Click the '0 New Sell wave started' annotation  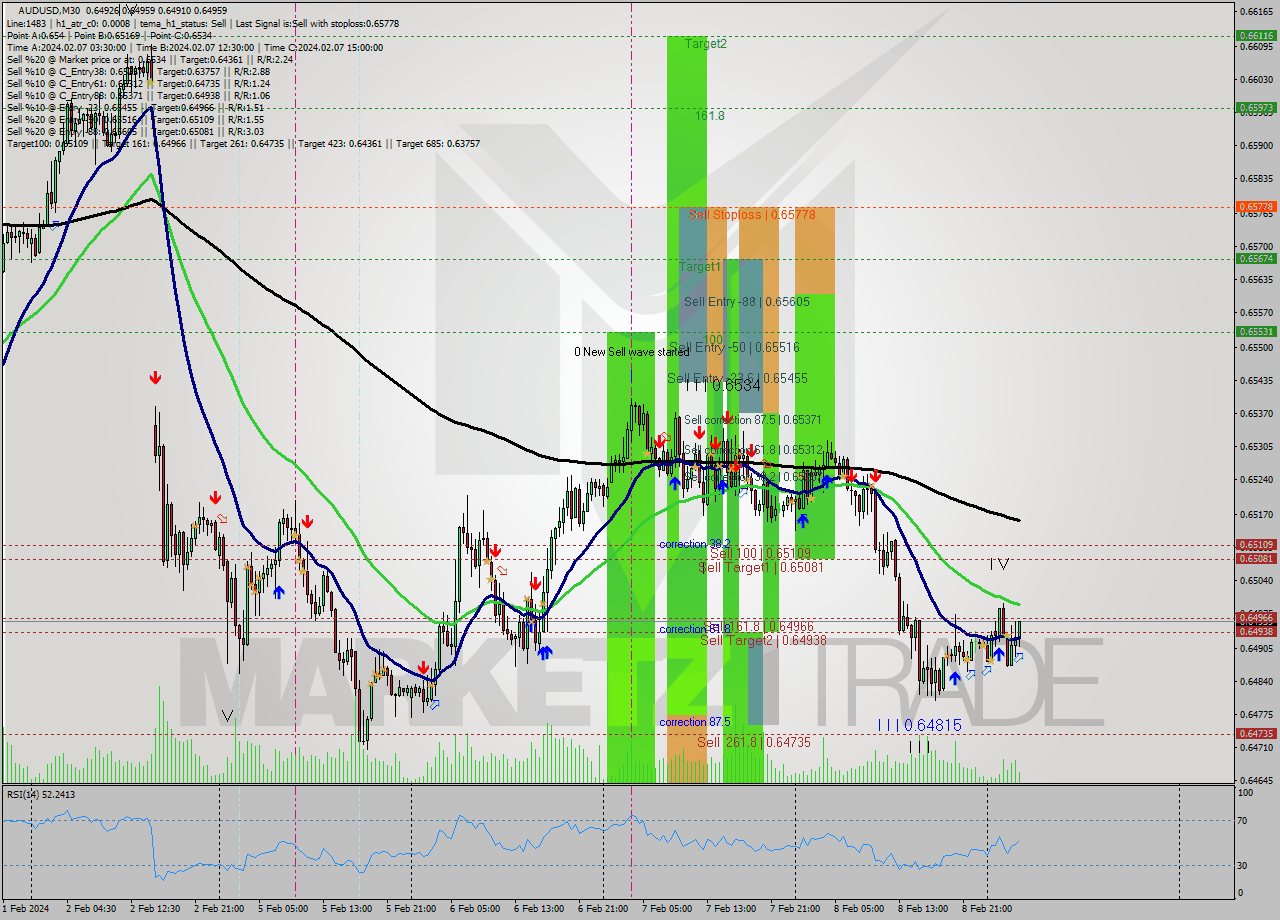click(631, 352)
